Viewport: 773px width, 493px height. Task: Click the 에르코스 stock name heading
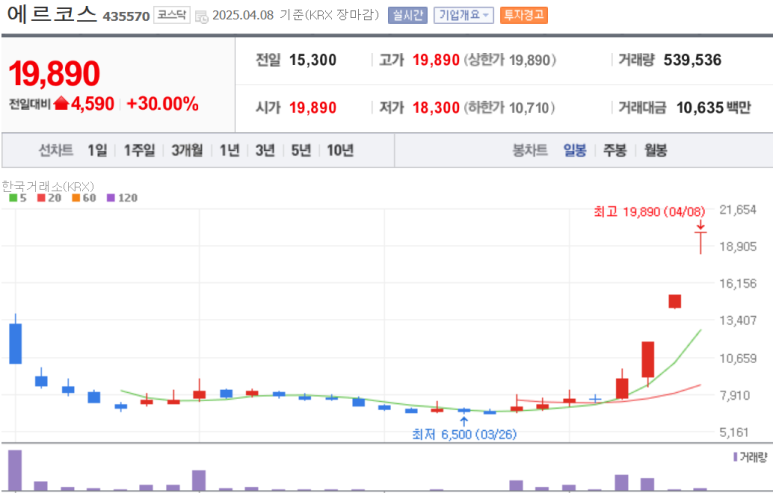[x=51, y=13]
